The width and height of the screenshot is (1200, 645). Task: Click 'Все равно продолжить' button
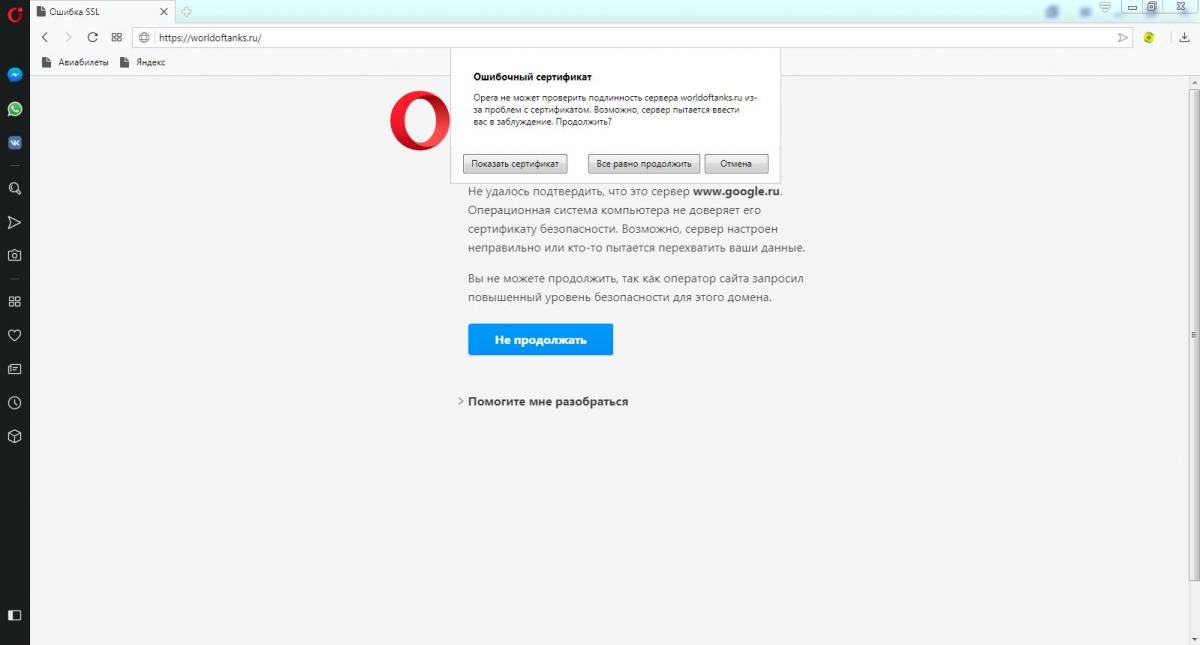pos(644,164)
